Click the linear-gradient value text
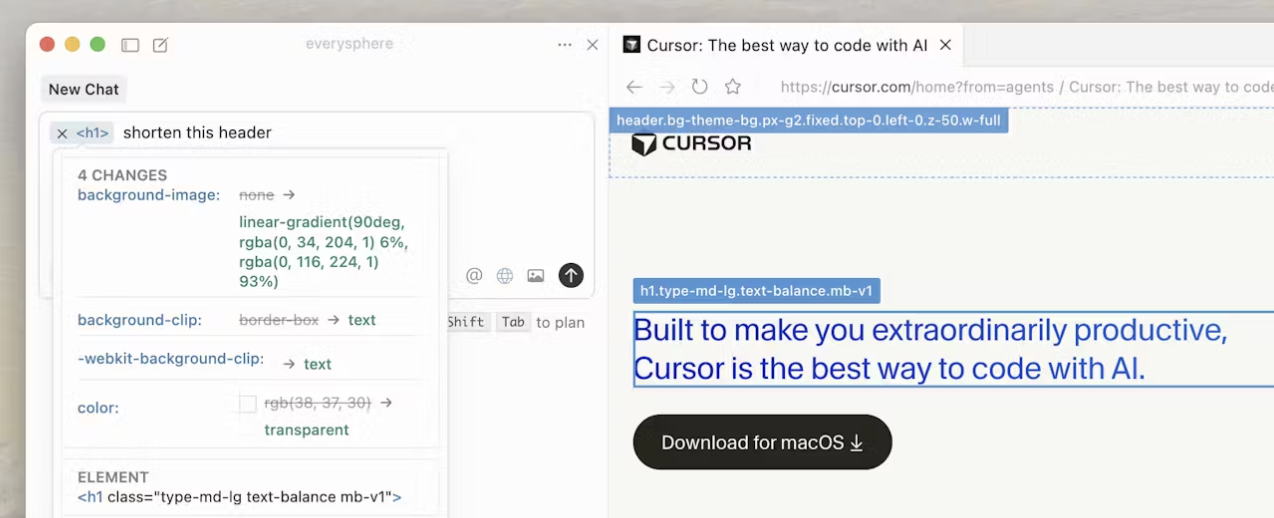 324,252
